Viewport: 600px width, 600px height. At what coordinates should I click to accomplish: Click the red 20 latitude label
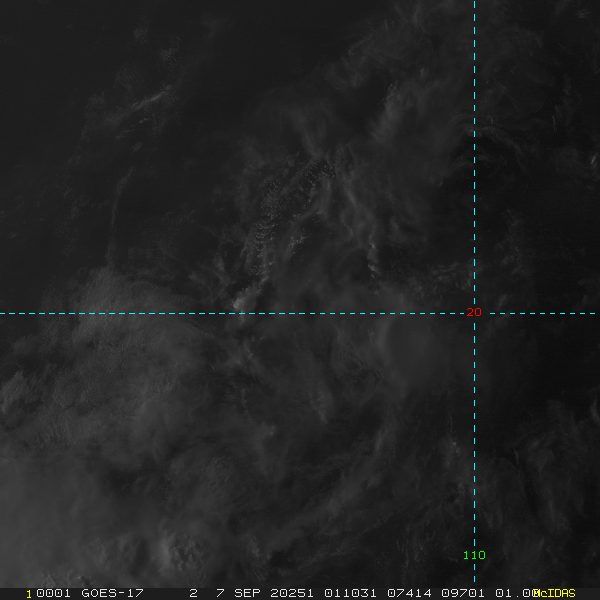pos(474,312)
